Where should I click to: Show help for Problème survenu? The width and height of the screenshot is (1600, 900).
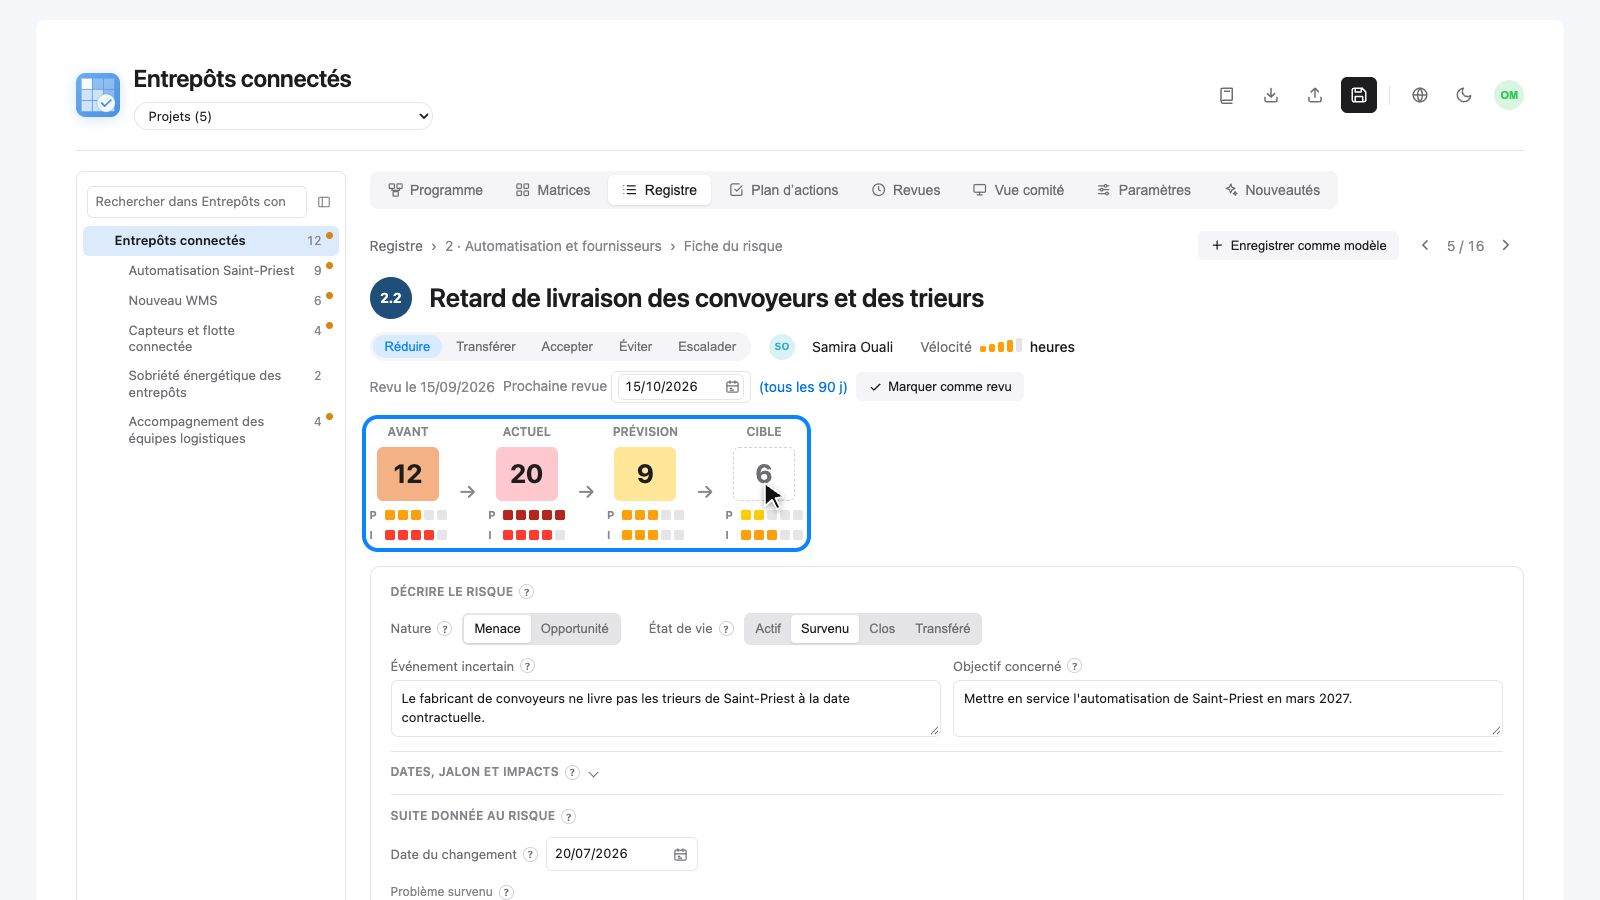[x=506, y=892]
